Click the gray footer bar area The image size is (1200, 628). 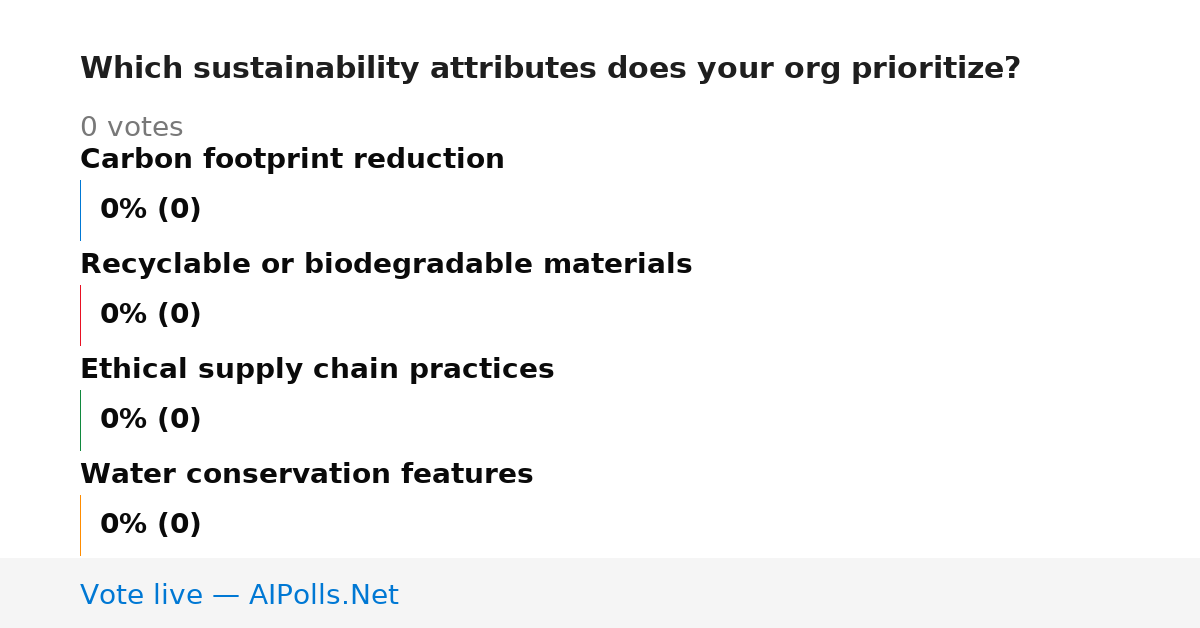point(600,593)
